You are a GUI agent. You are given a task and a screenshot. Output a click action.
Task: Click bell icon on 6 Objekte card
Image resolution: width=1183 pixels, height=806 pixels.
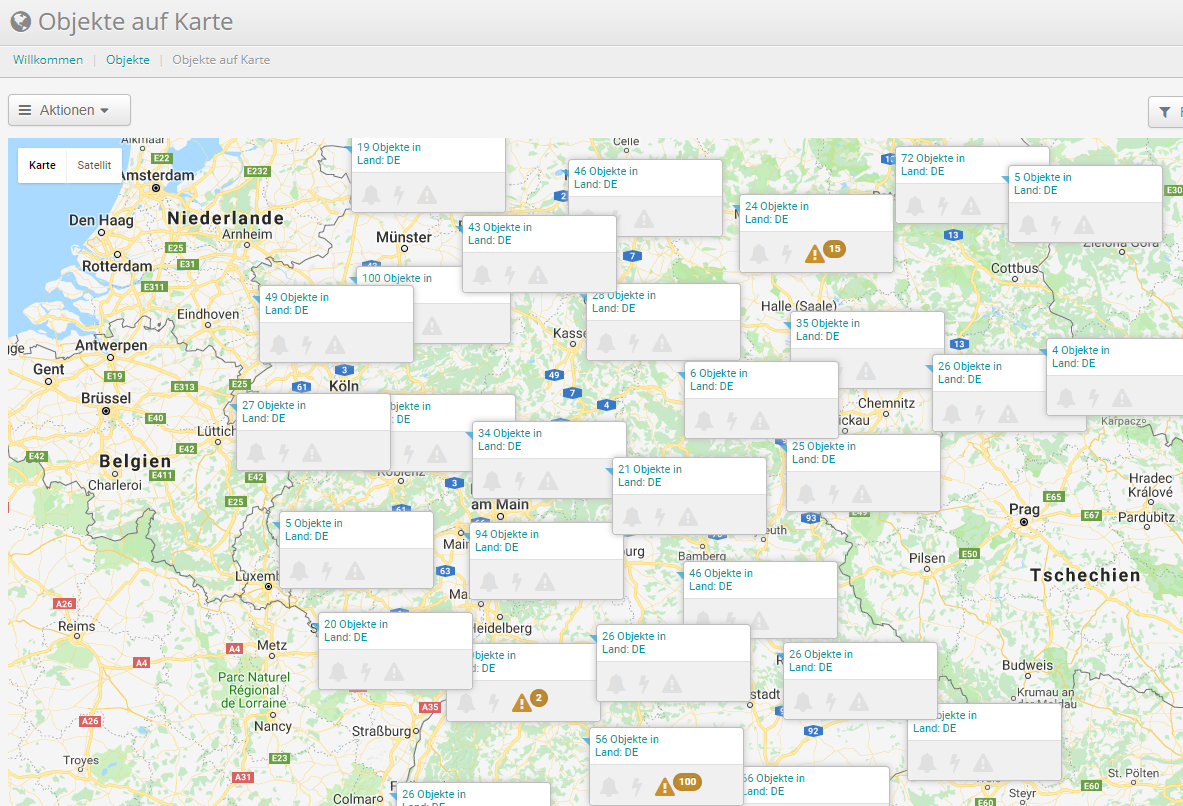coord(704,420)
